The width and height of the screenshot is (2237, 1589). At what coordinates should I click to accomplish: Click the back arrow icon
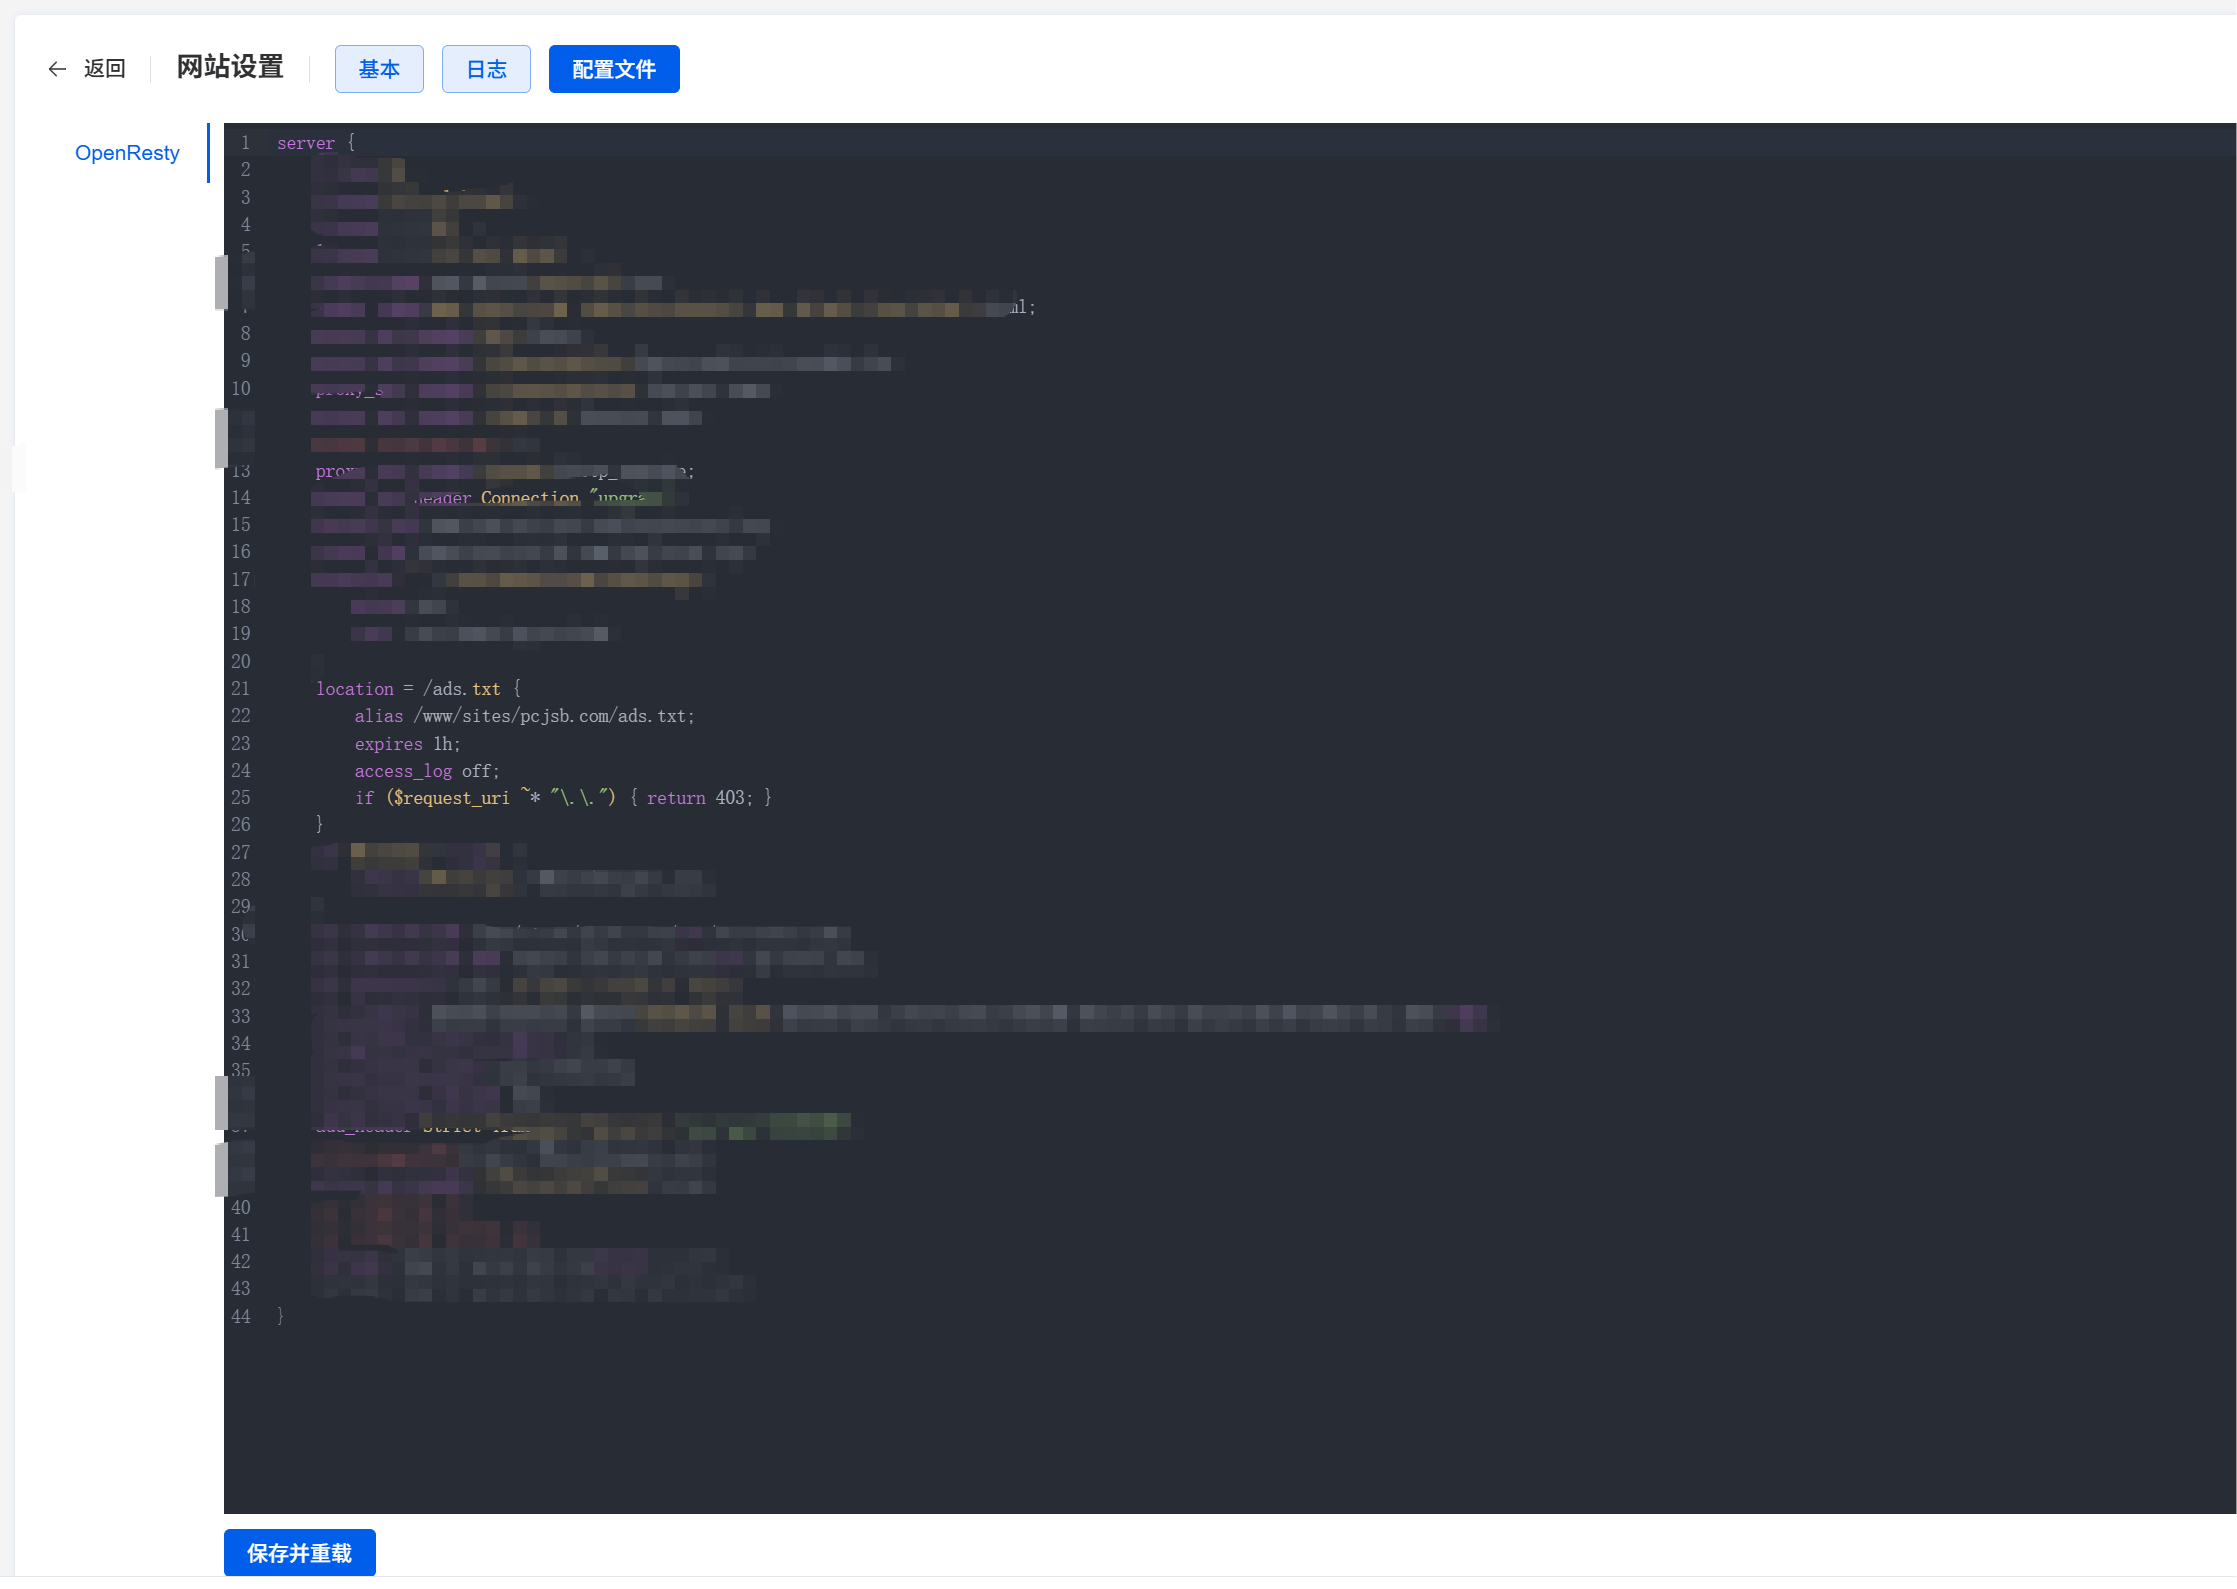[x=57, y=69]
